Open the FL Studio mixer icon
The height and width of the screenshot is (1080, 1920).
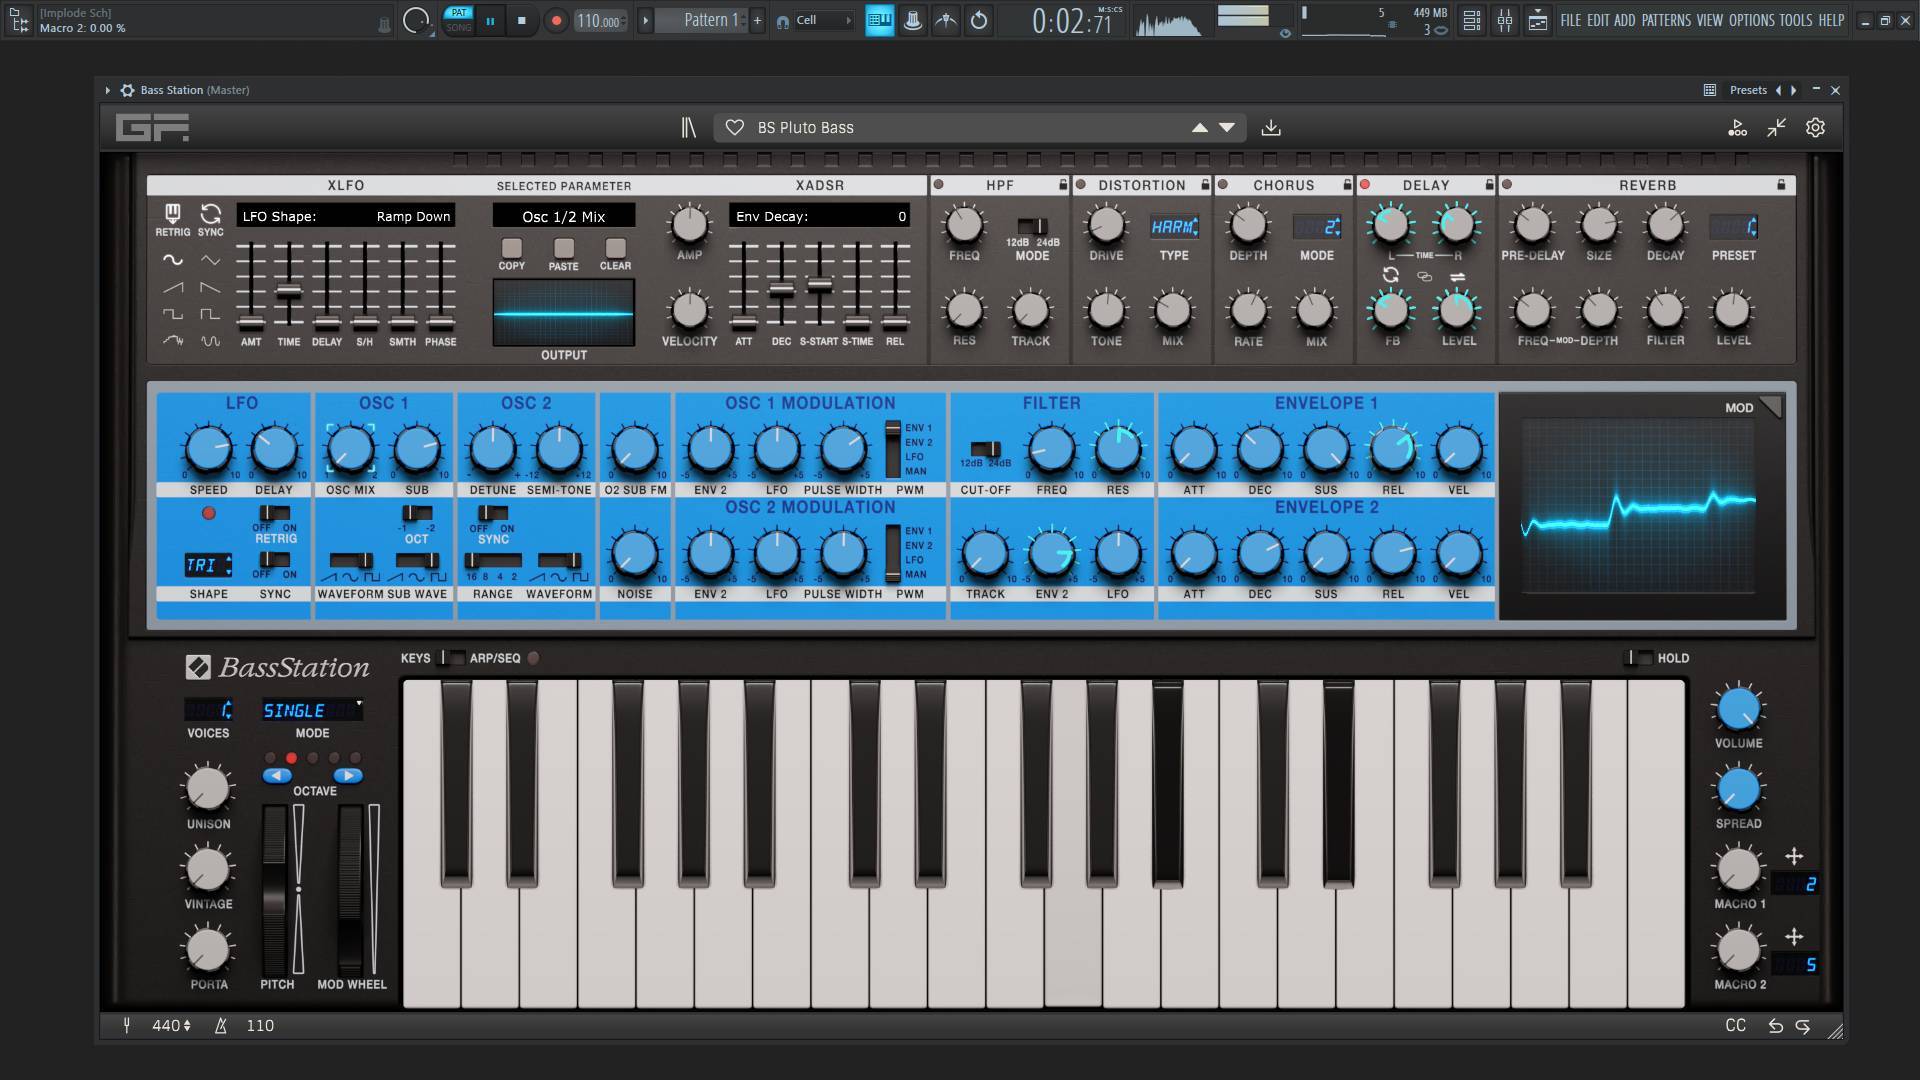click(x=1504, y=20)
